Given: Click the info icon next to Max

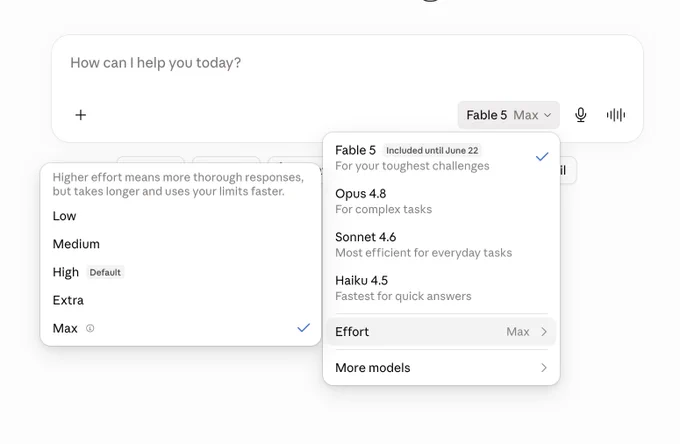Looking at the screenshot, I should [x=90, y=328].
